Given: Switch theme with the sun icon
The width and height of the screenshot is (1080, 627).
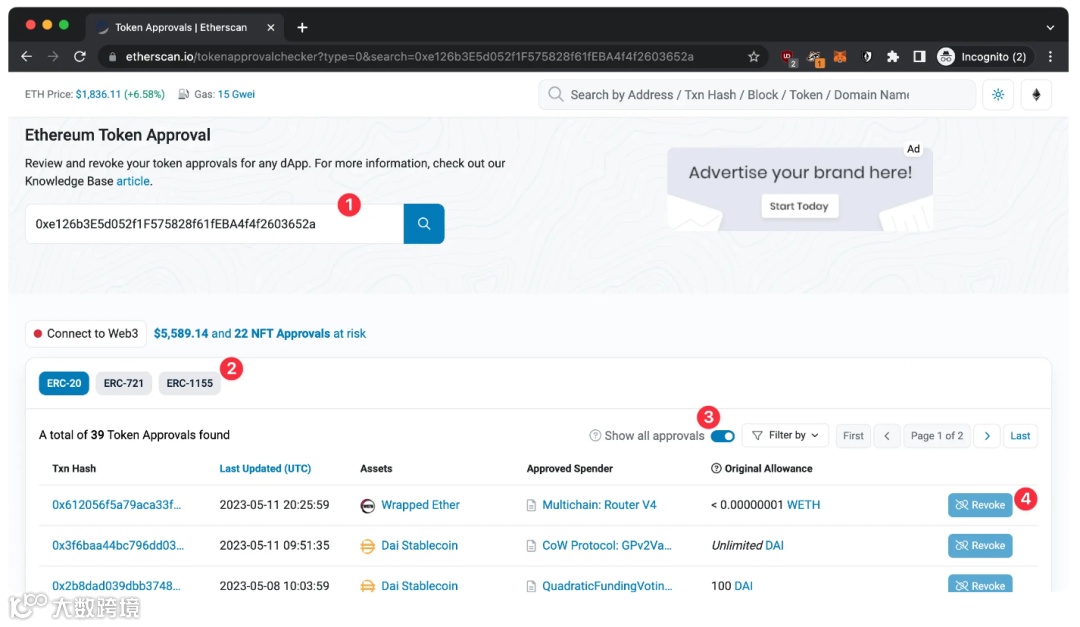Looking at the screenshot, I should coord(998,95).
